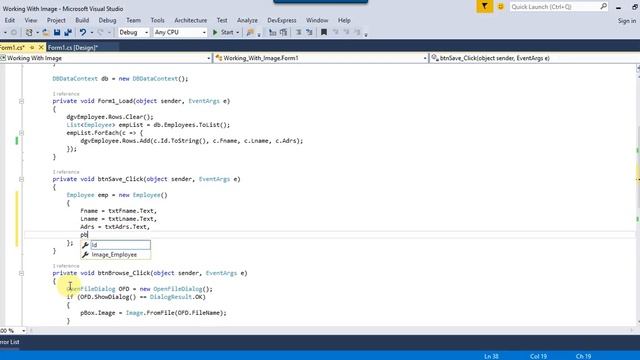
Task: Open the Edit menu
Action: tap(9, 20)
